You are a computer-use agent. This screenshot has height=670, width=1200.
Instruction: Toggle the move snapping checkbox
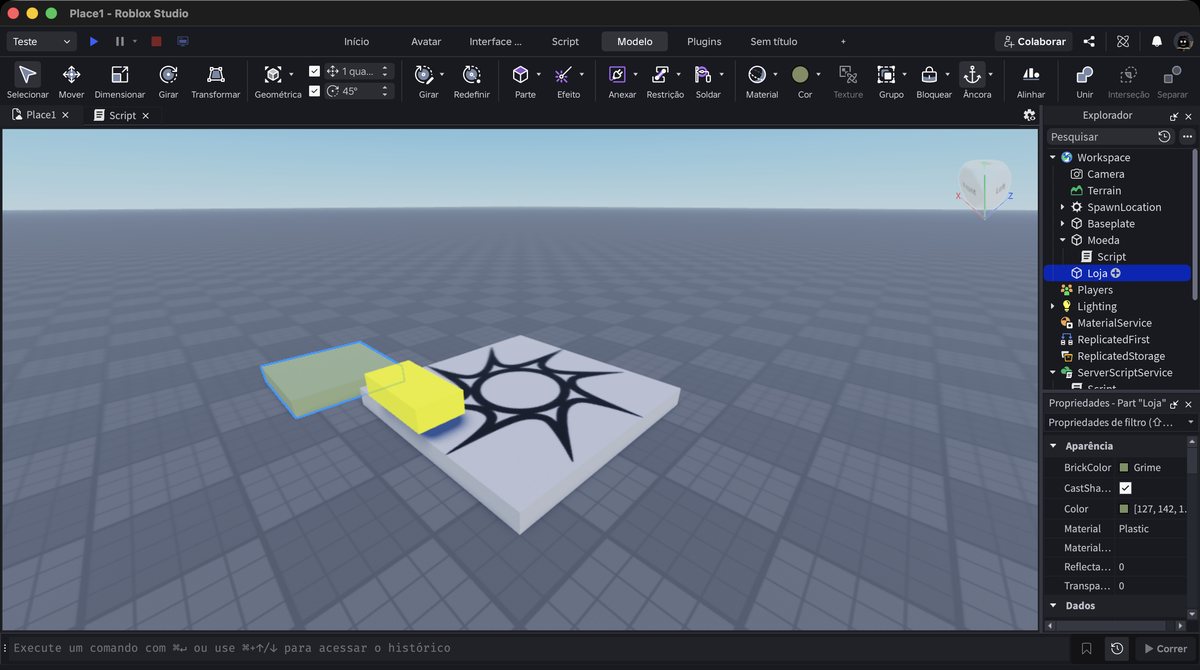pyautogui.click(x=315, y=71)
